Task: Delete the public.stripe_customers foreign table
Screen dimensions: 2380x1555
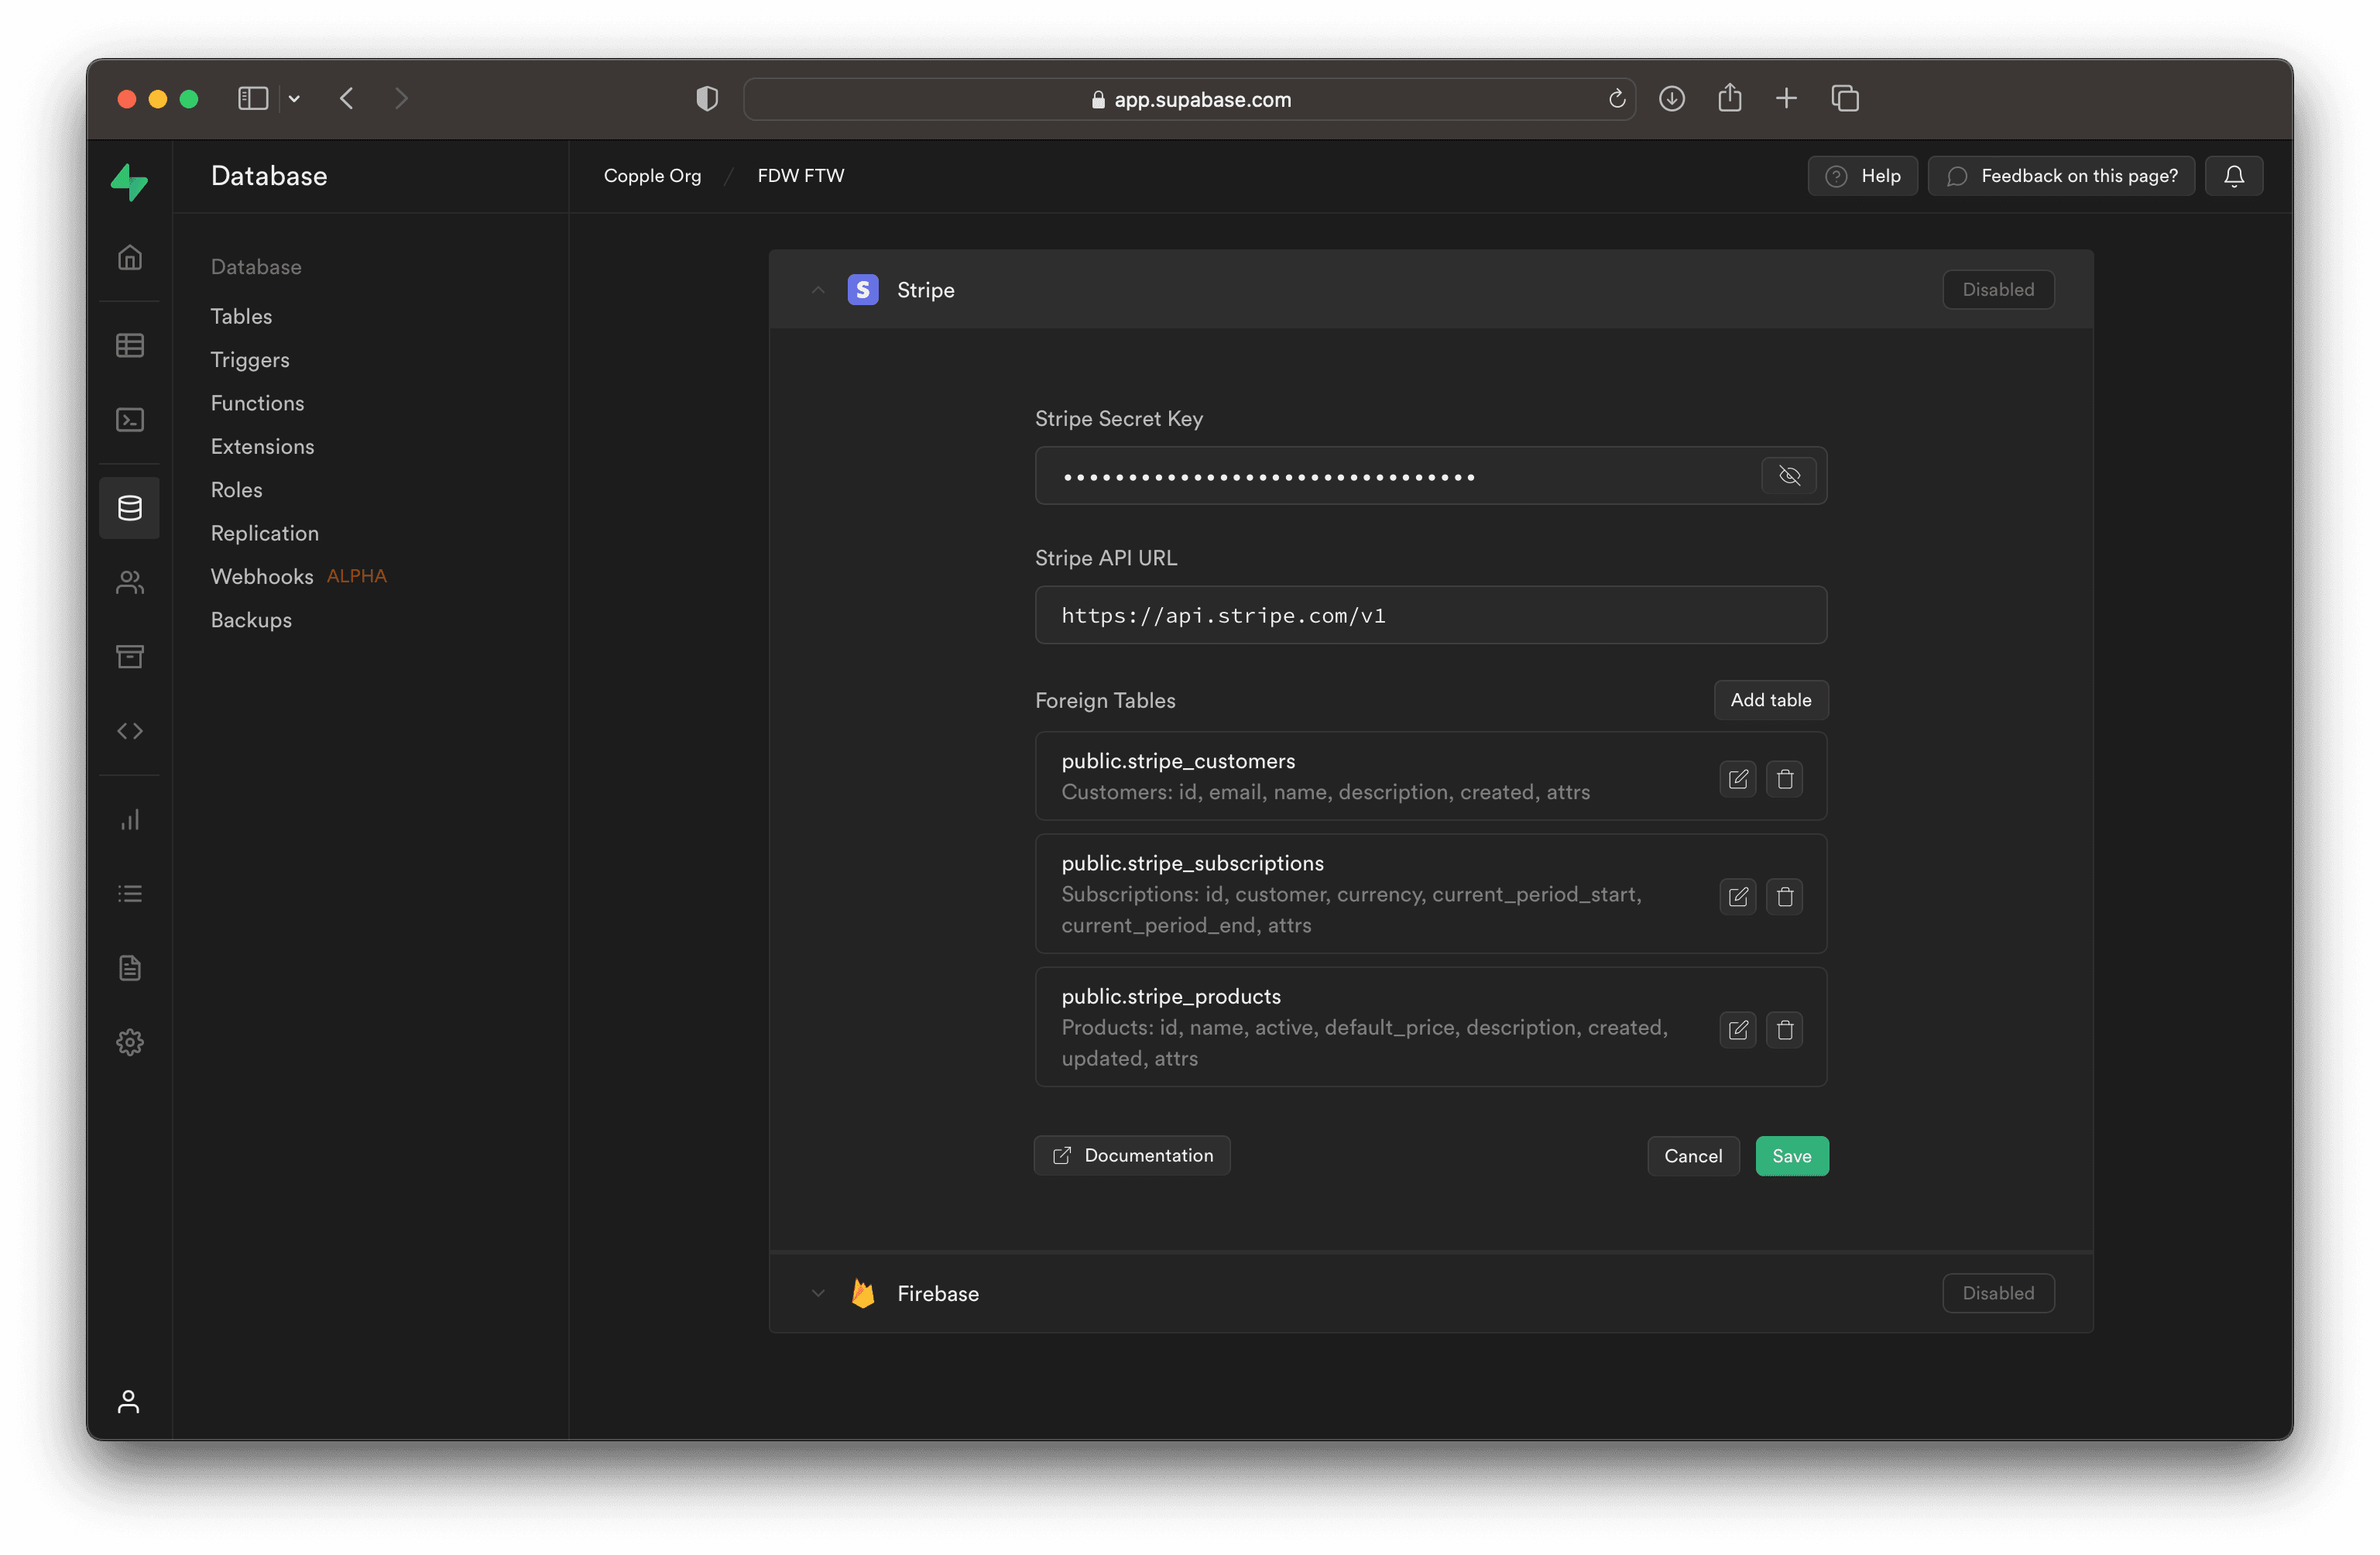Action: 1784,779
